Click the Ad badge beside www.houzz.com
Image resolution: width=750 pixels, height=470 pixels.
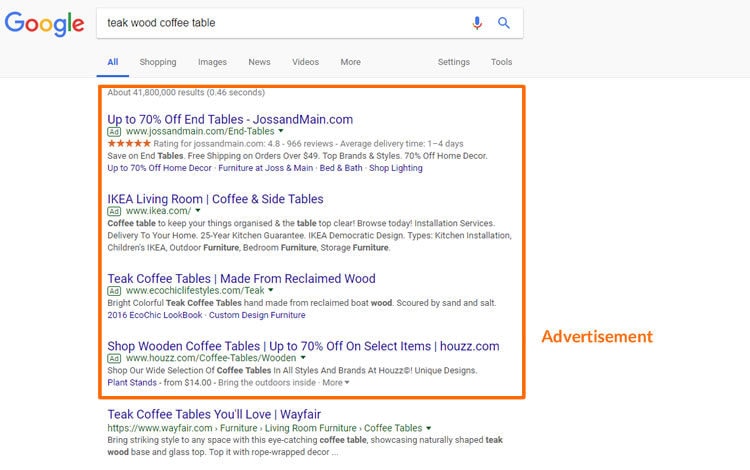[114, 358]
